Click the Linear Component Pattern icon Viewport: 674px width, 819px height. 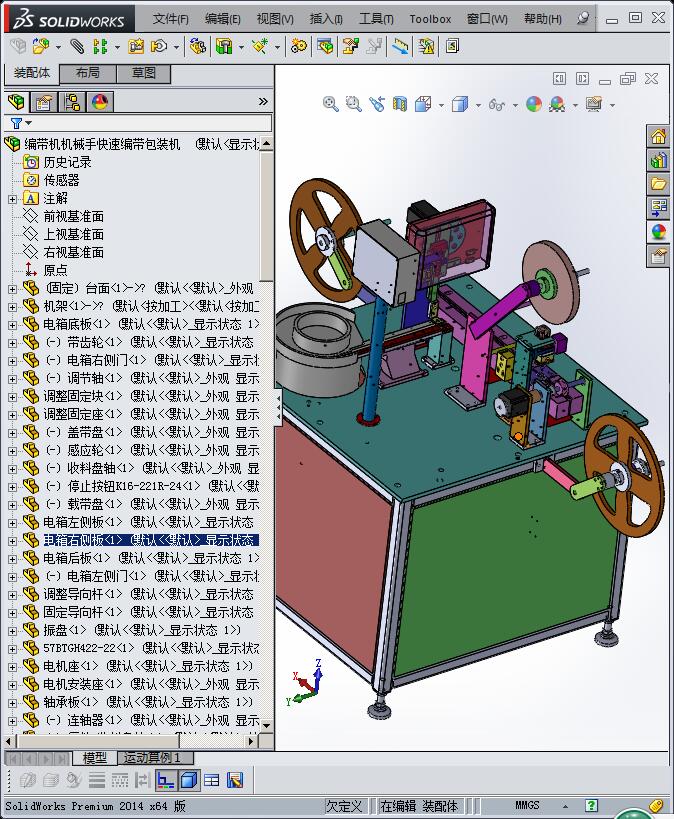pos(99,46)
